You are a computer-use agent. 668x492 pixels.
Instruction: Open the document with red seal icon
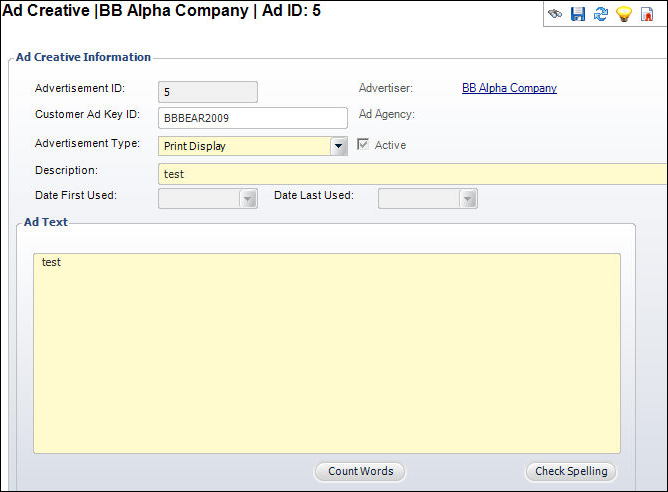(x=647, y=14)
